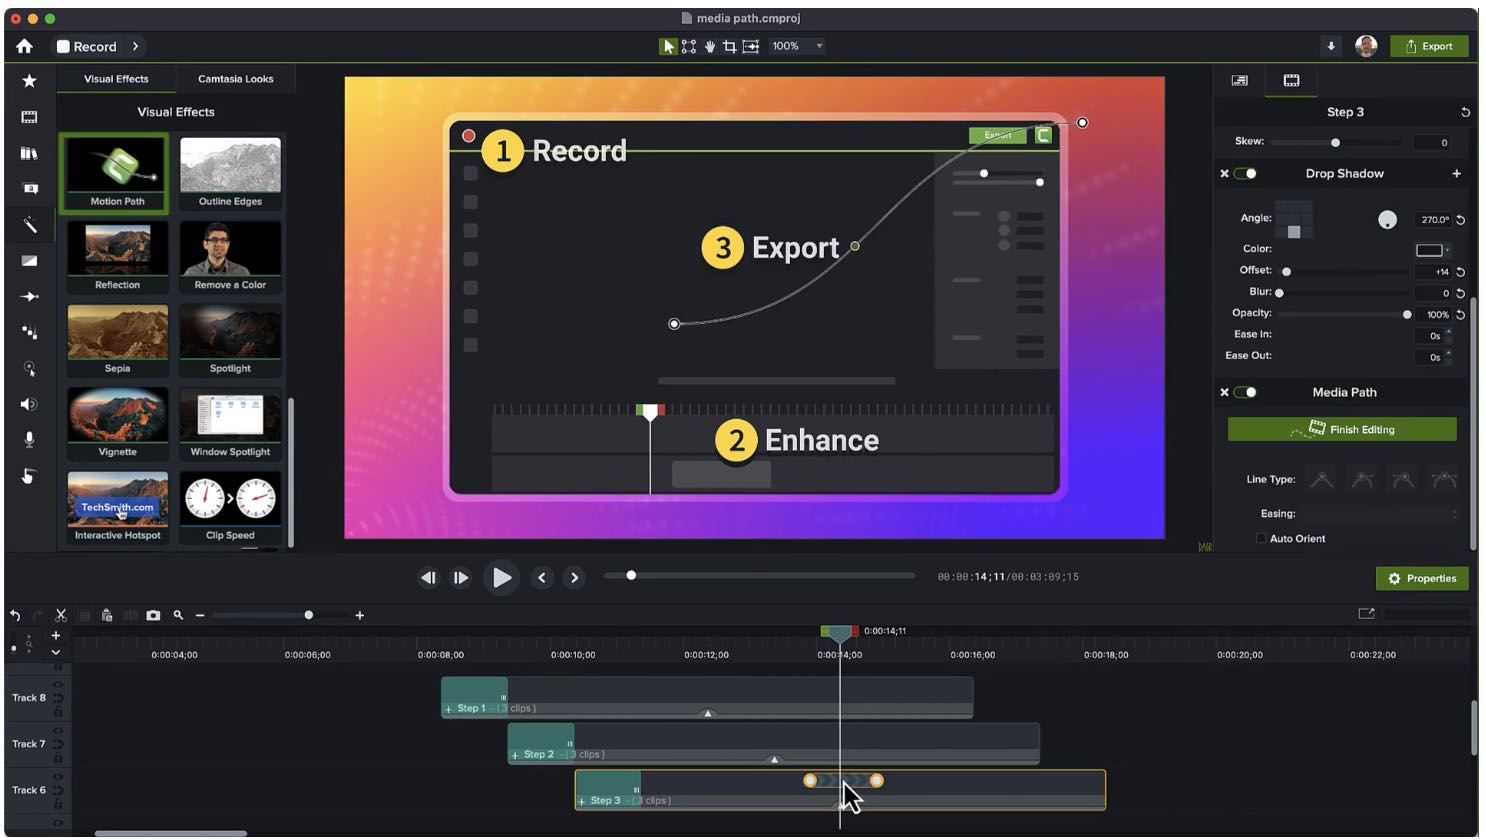This screenshot has height=840, width=1486.
Task: Expand Drop Shadow options with plus
Action: 1456,174
